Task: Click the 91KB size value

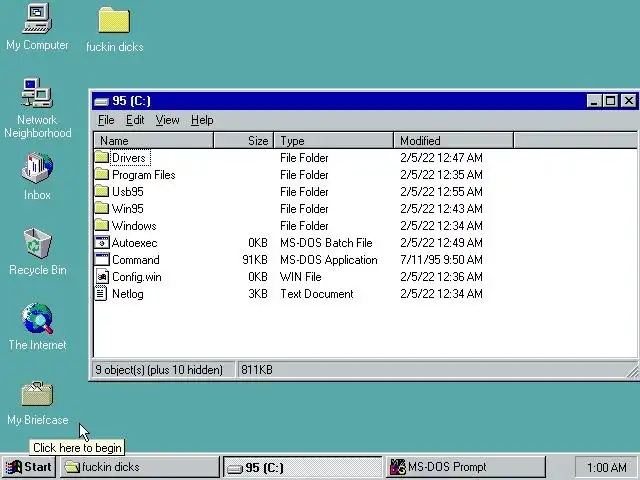Action: tap(255, 260)
